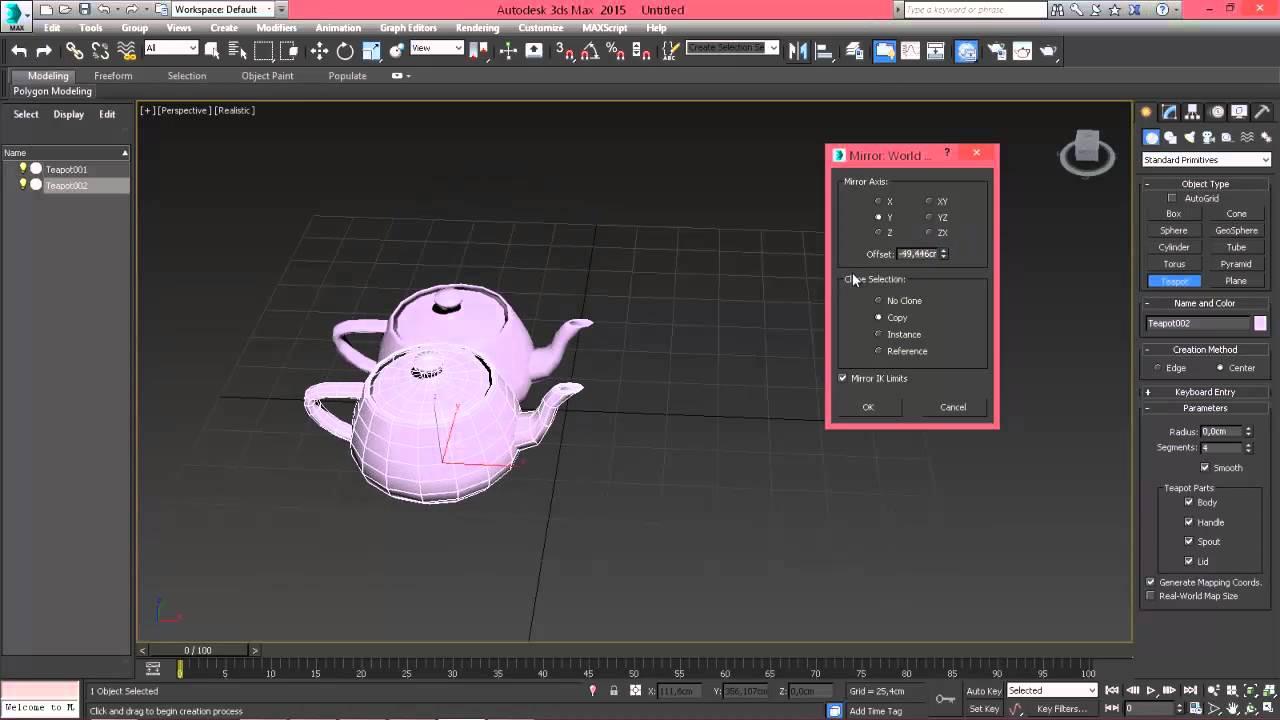Image resolution: width=1280 pixels, height=720 pixels.
Task: Open the Modify panel tab
Action: coord(1169,112)
